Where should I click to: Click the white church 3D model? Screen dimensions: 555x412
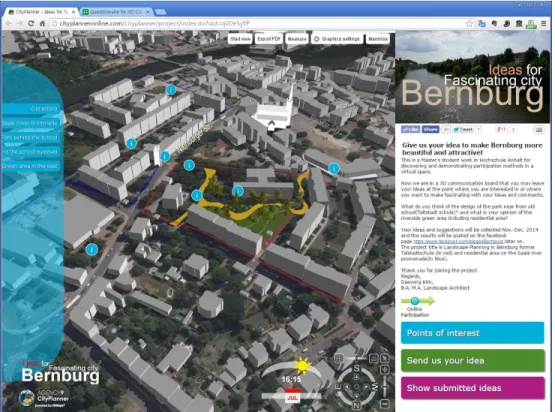coord(274,113)
